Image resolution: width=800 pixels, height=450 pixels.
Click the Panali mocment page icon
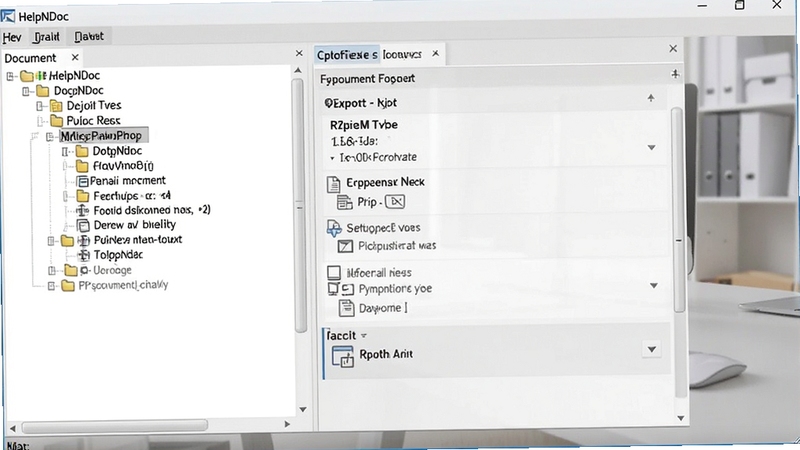tap(82, 181)
